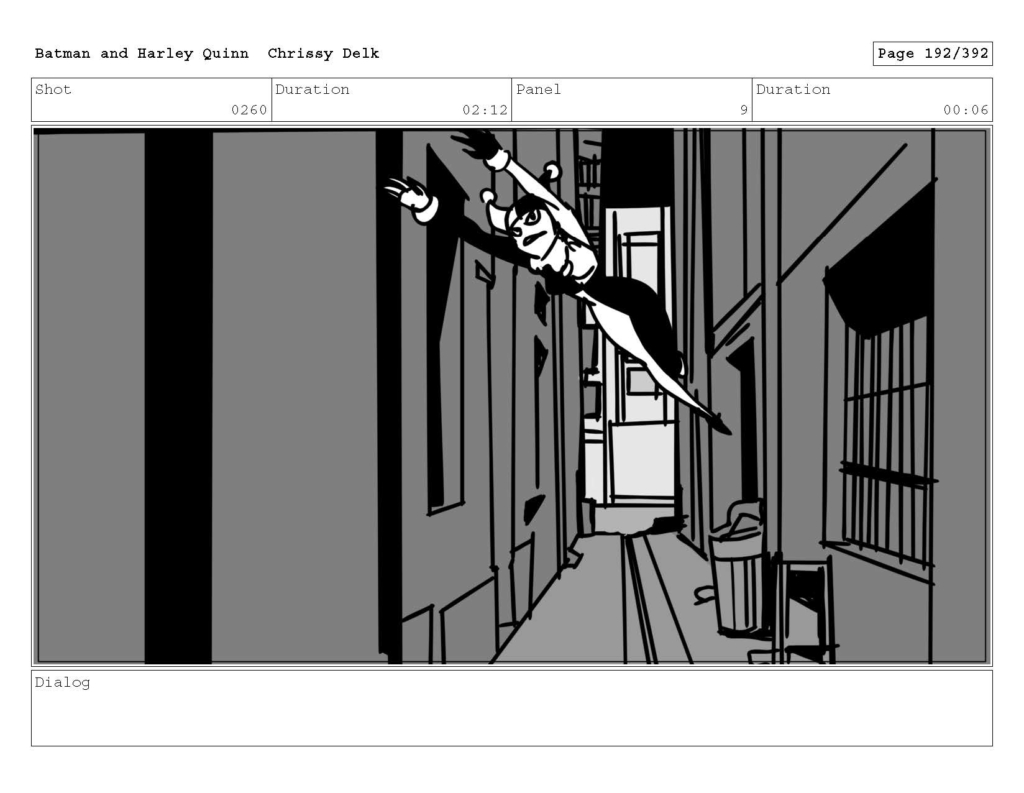1024x793 pixels.
Task: Select the panel duration value "00:06"
Action: click(x=966, y=110)
